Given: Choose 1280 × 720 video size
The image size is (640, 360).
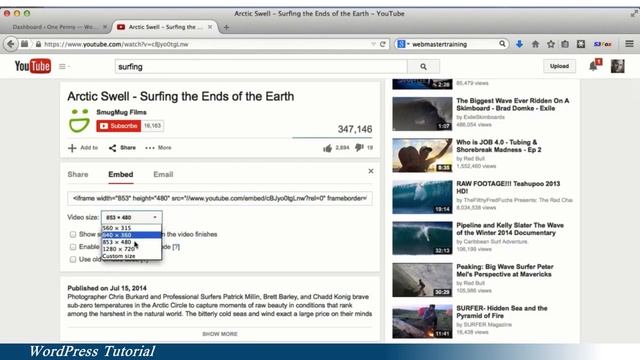Looking at the screenshot, I should [x=131, y=249].
